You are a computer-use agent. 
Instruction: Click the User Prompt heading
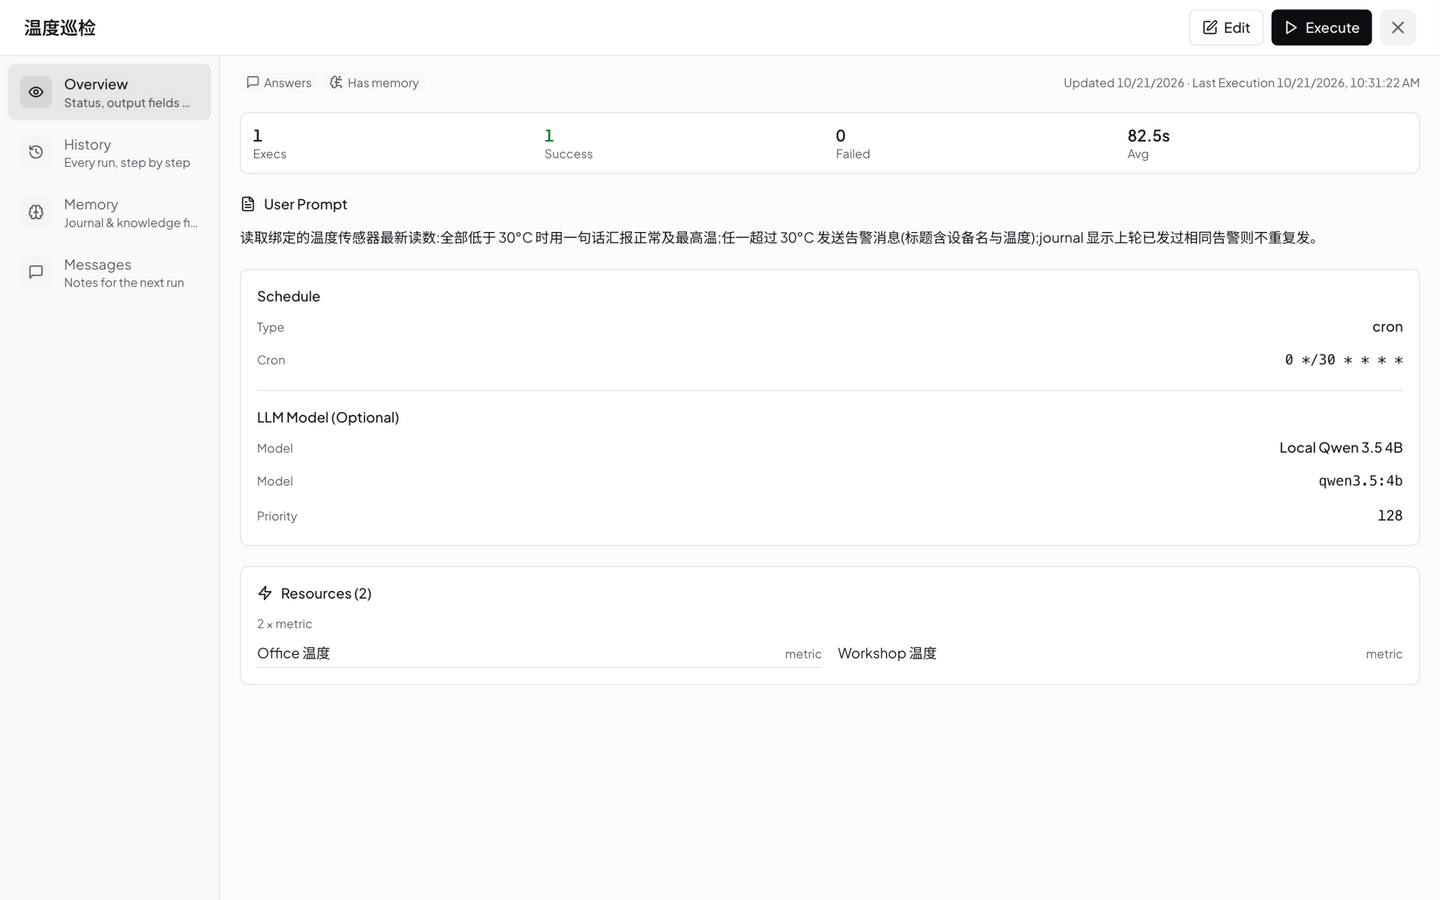point(305,204)
